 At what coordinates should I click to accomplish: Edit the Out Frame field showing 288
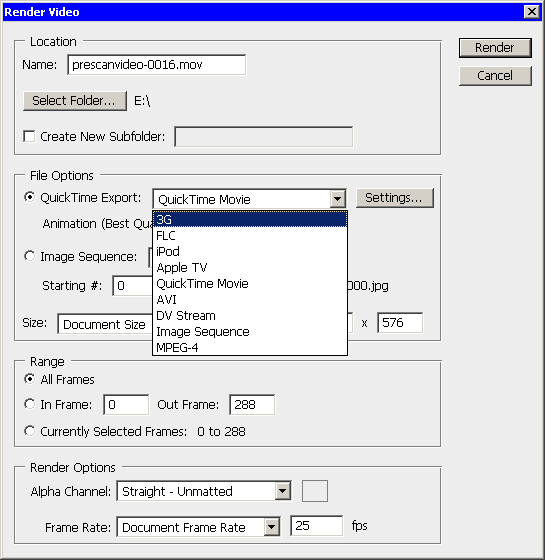(252, 405)
